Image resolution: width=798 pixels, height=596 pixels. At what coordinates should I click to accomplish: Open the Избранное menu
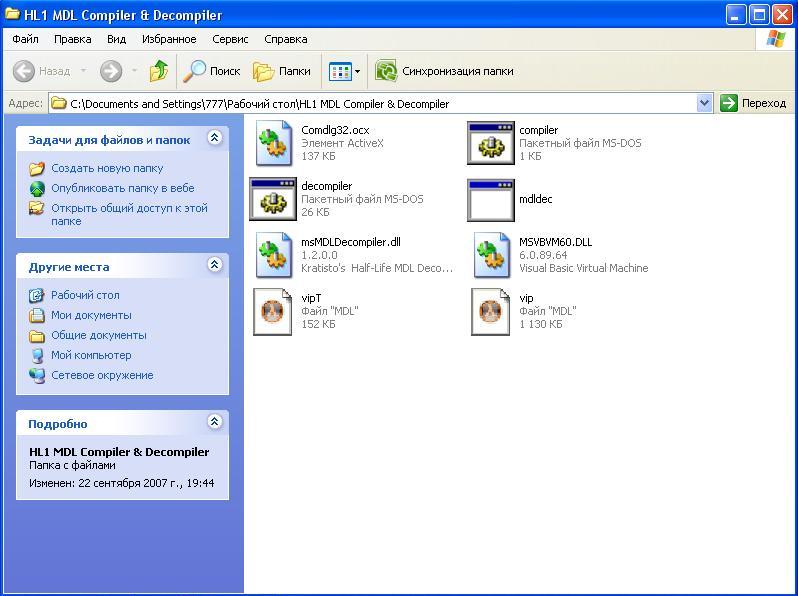pos(169,39)
